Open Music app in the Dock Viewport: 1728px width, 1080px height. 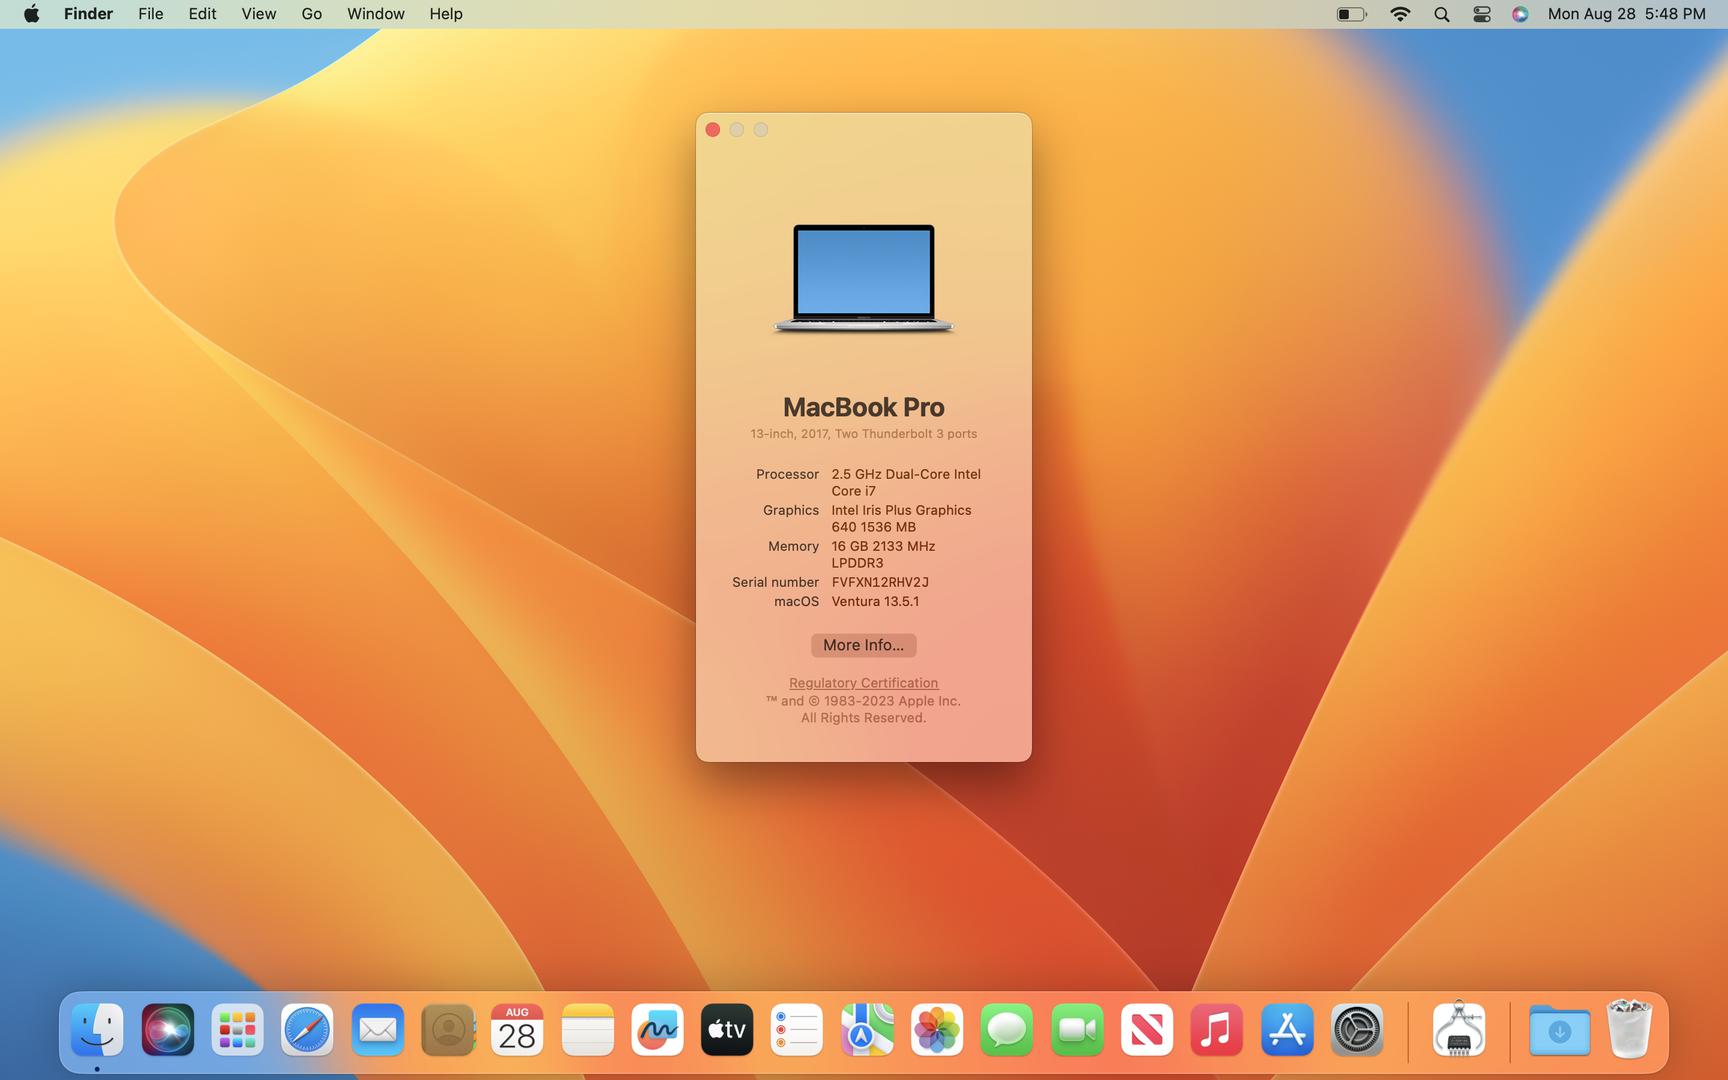1217,1030
